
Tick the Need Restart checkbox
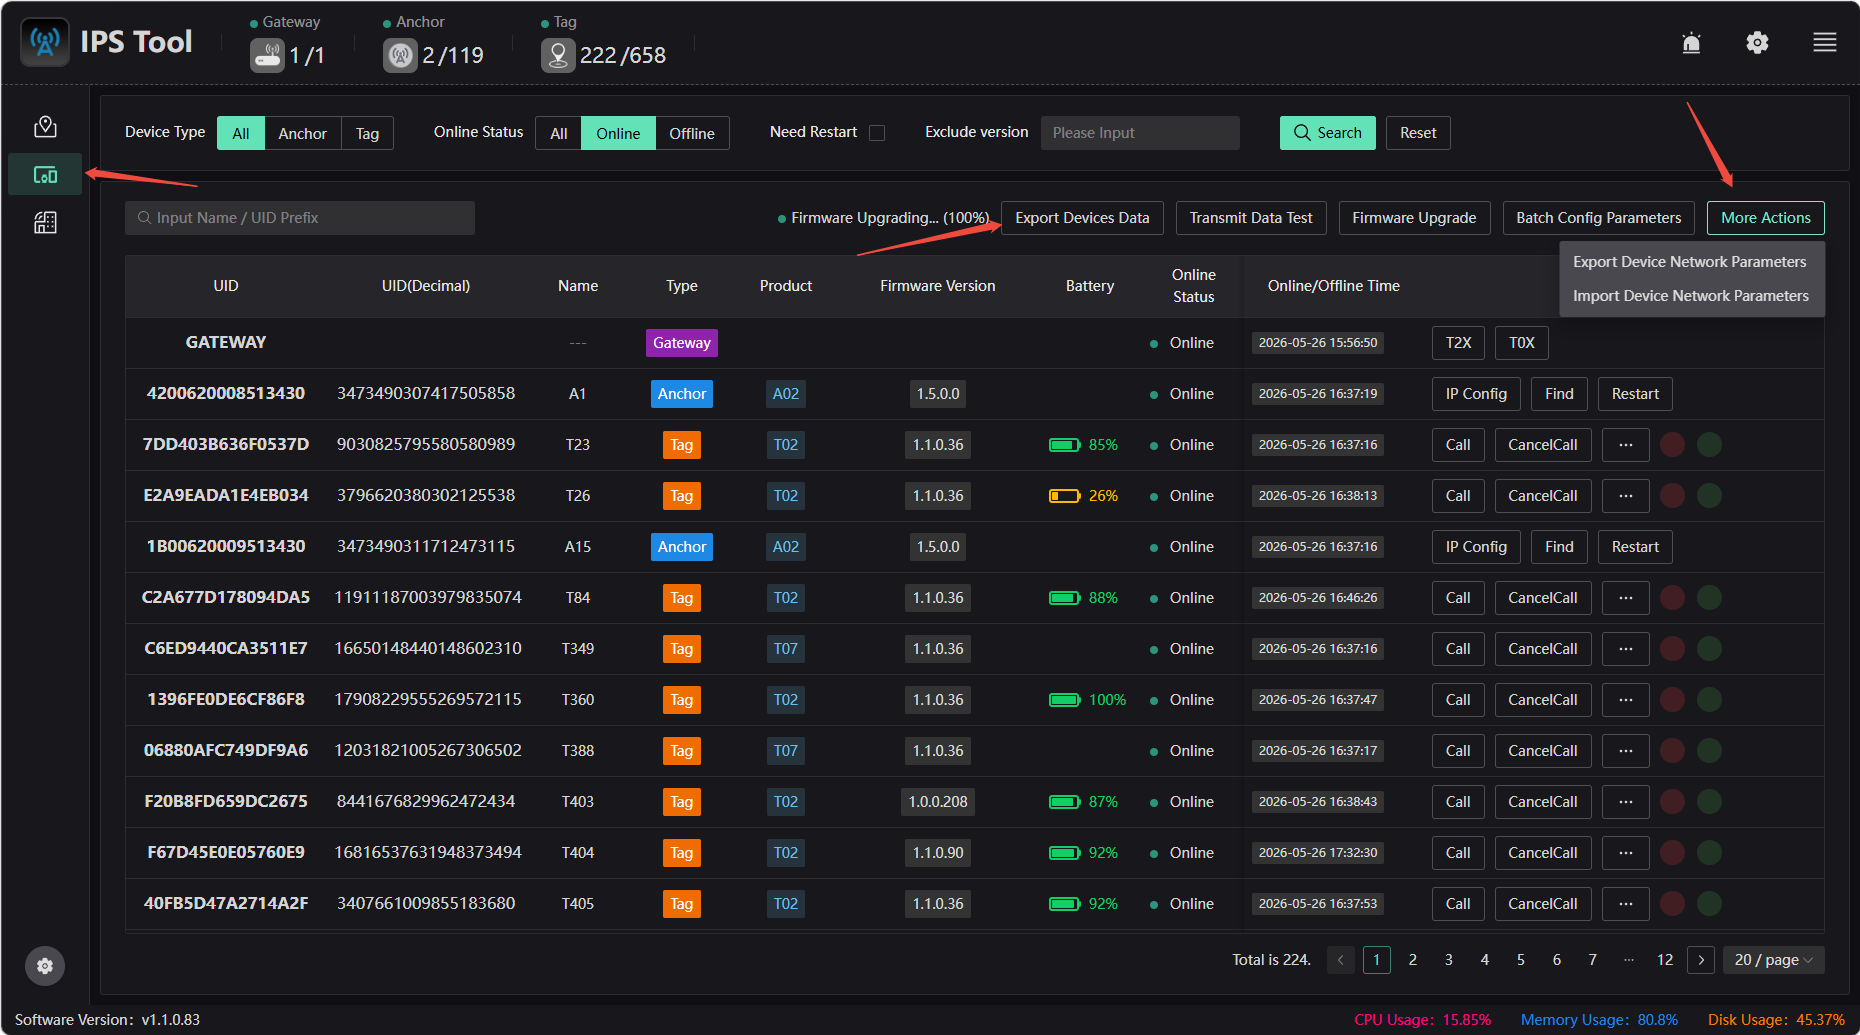877,133
